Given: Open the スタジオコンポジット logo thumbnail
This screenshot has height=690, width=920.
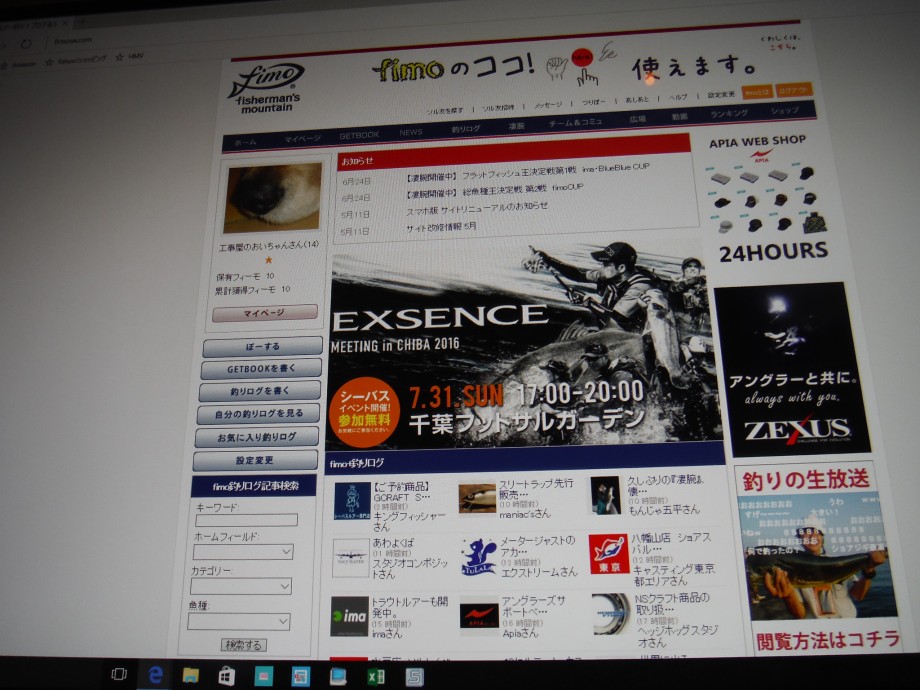Looking at the screenshot, I should click(x=350, y=559).
